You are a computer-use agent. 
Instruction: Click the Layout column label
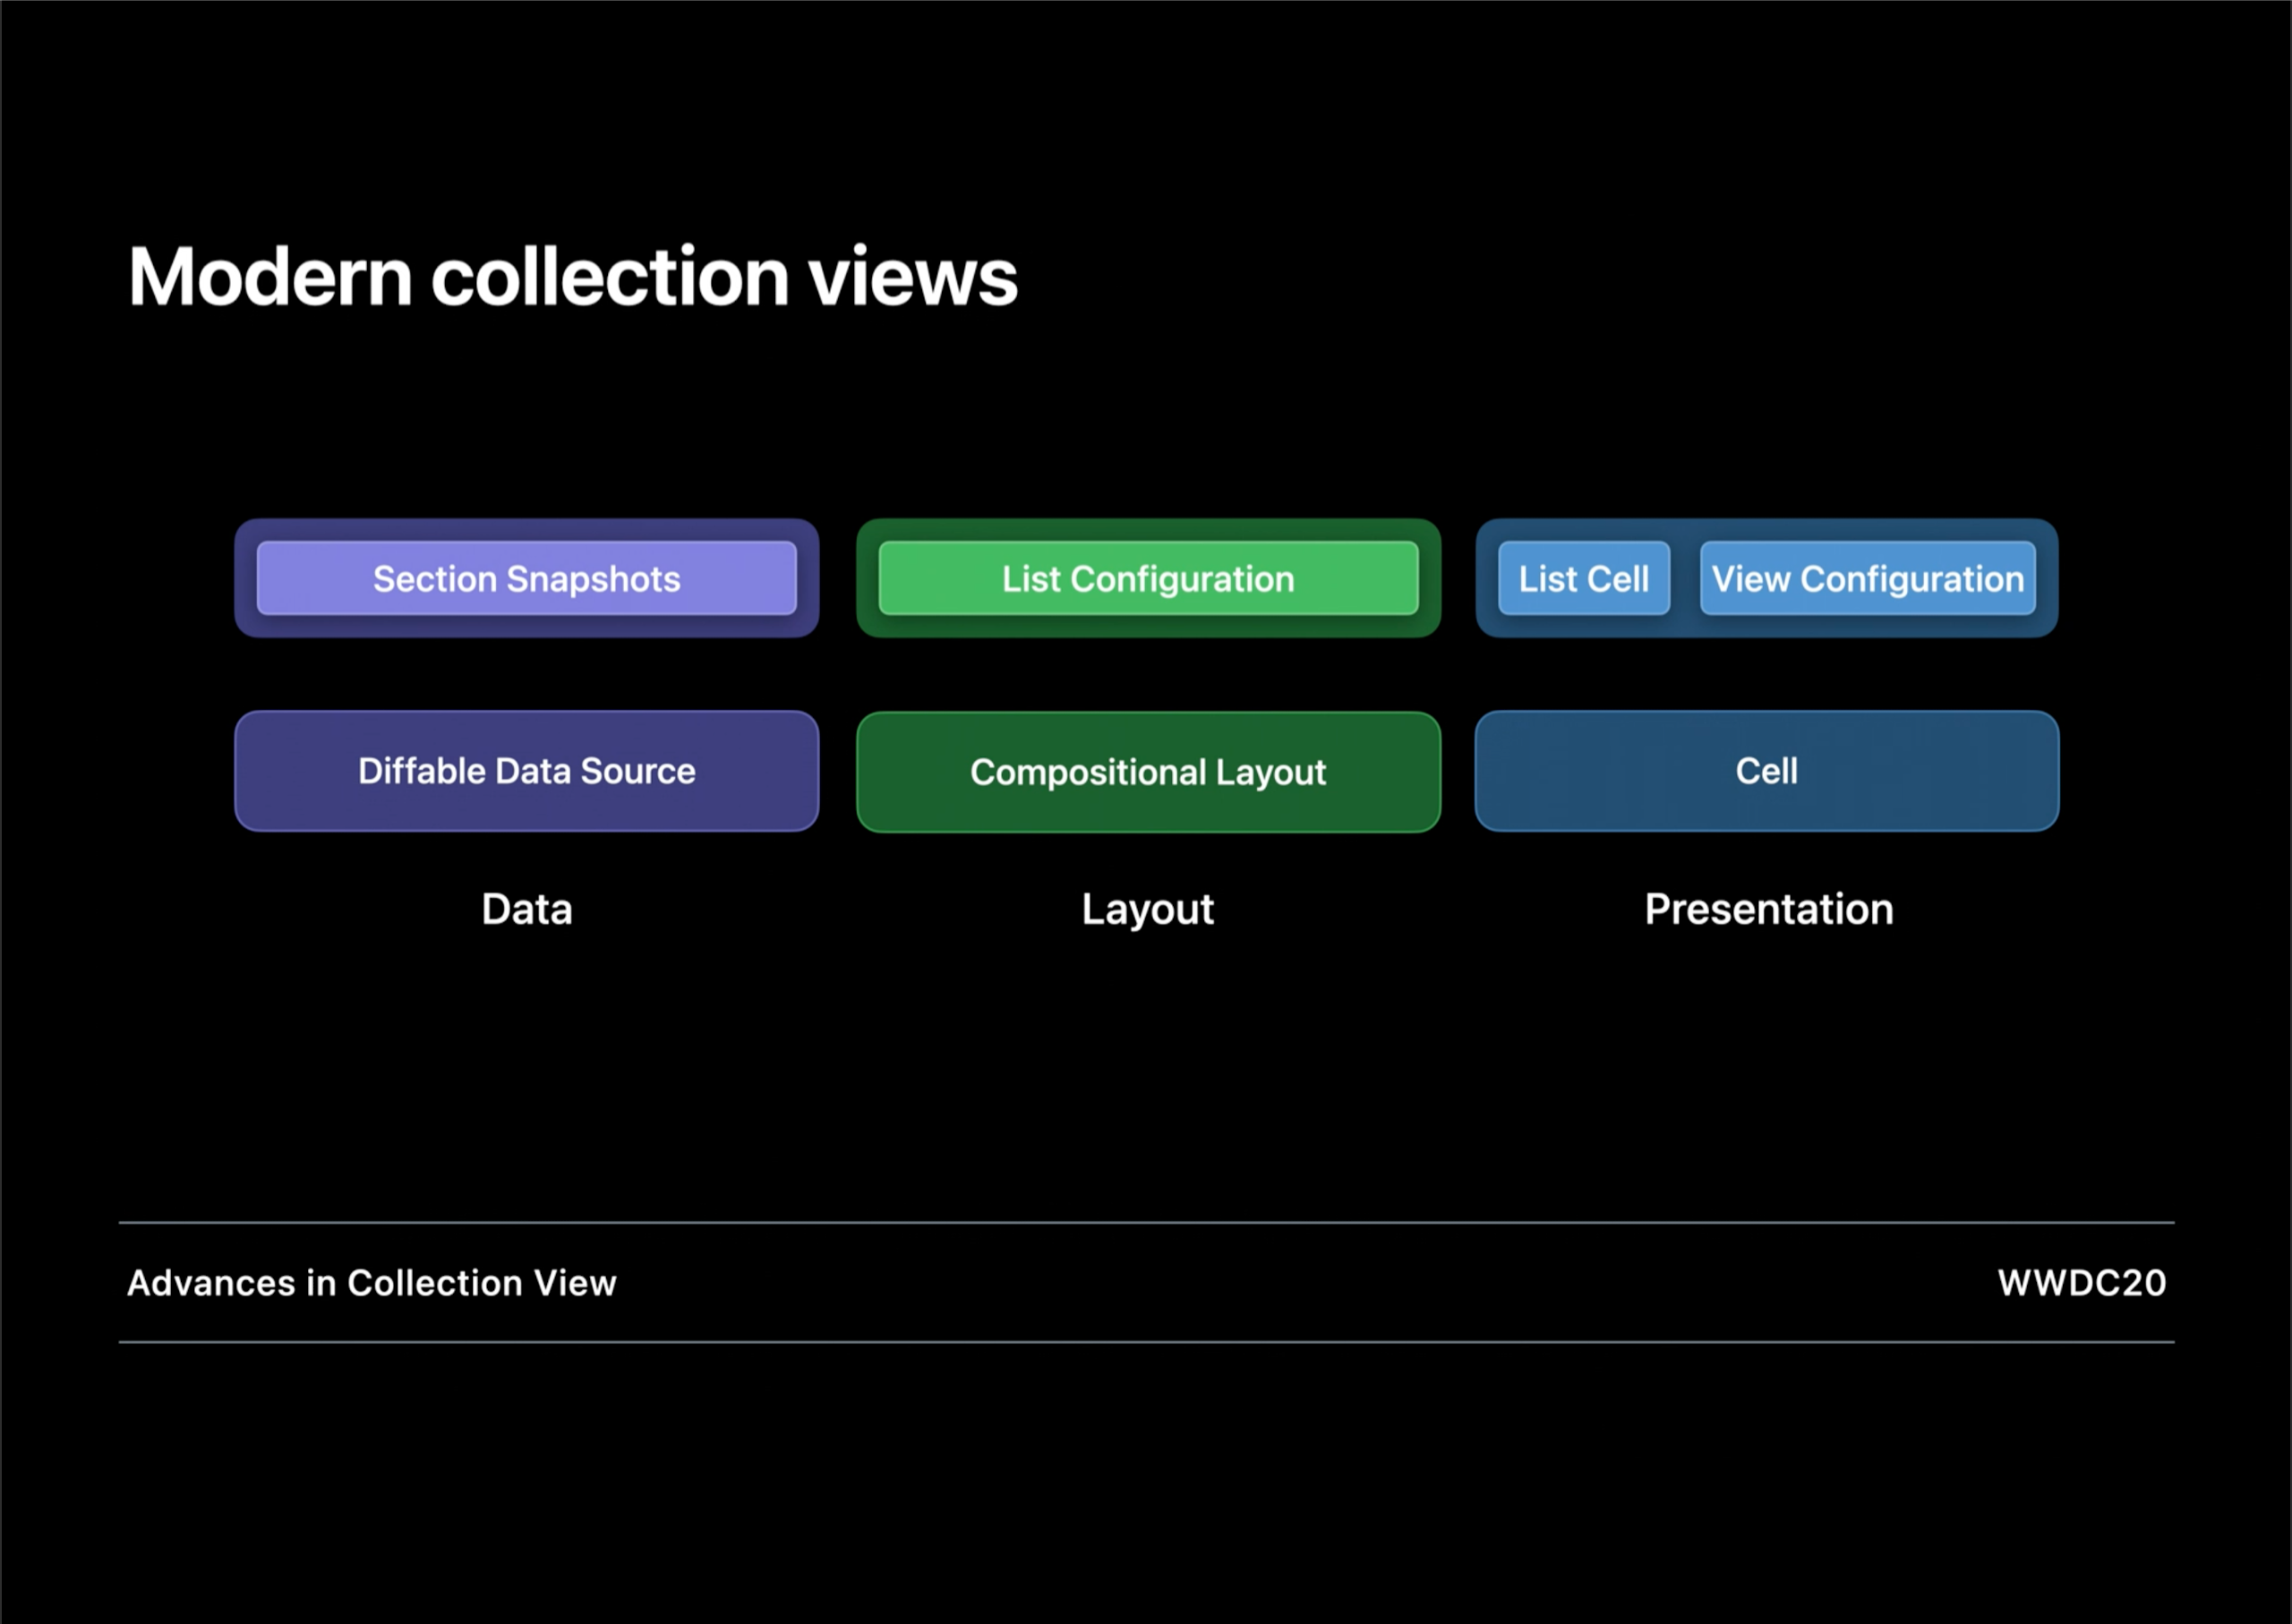[x=1147, y=910]
